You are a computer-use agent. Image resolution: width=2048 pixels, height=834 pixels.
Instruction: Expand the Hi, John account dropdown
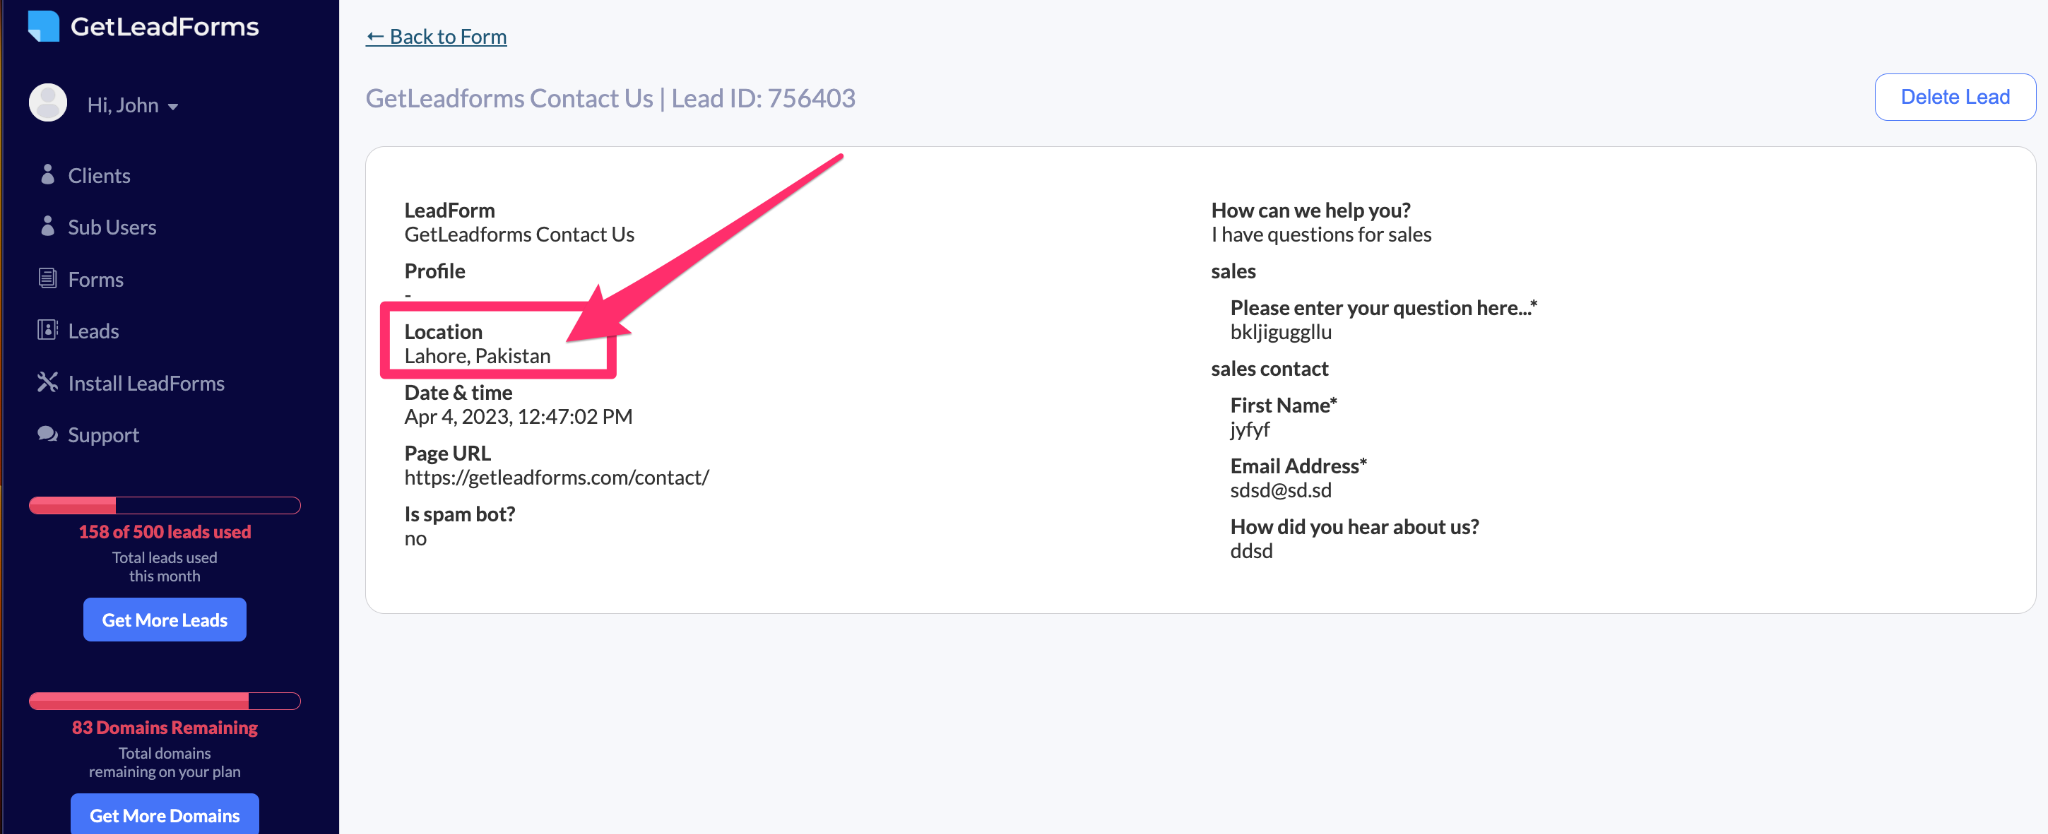coord(133,105)
